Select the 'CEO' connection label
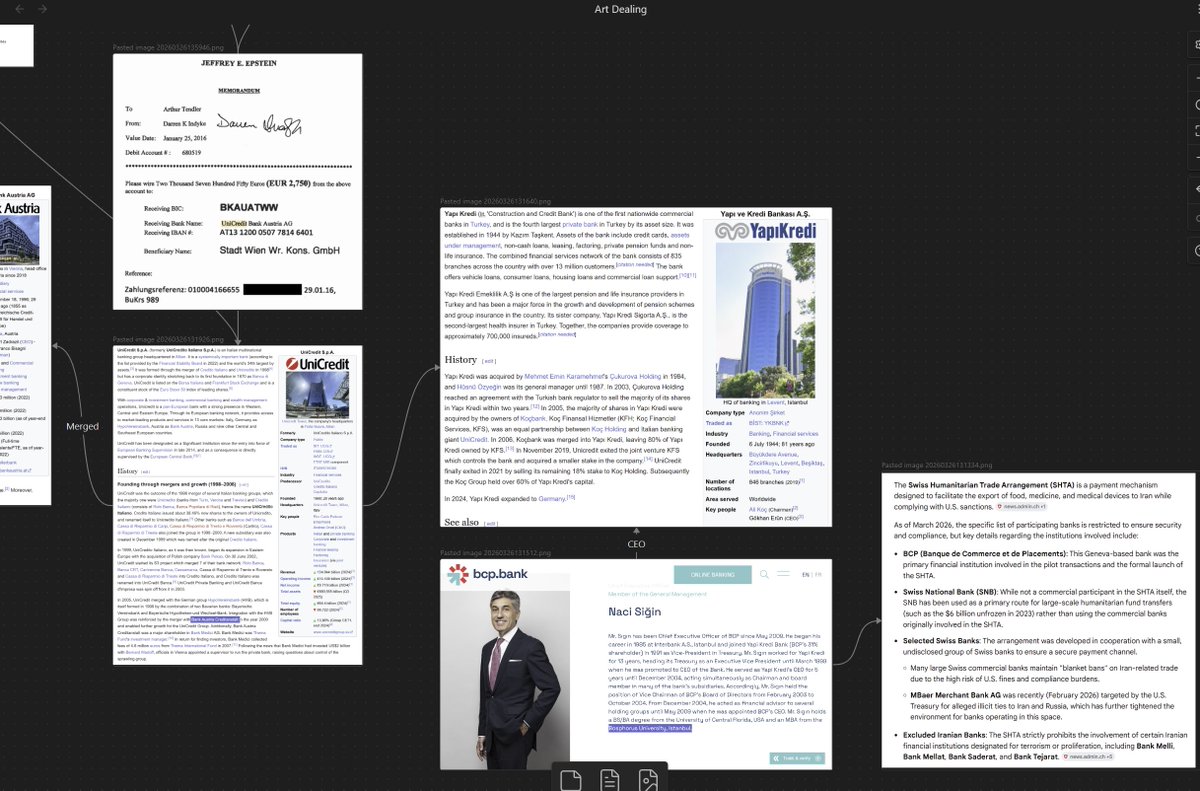Screen dimensions: 1200x791 (x=636, y=544)
